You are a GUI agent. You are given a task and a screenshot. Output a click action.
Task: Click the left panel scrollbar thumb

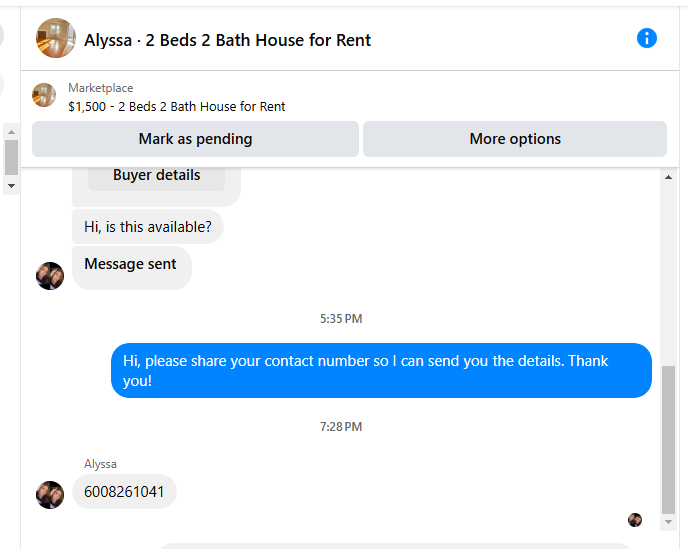(x=11, y=158)
